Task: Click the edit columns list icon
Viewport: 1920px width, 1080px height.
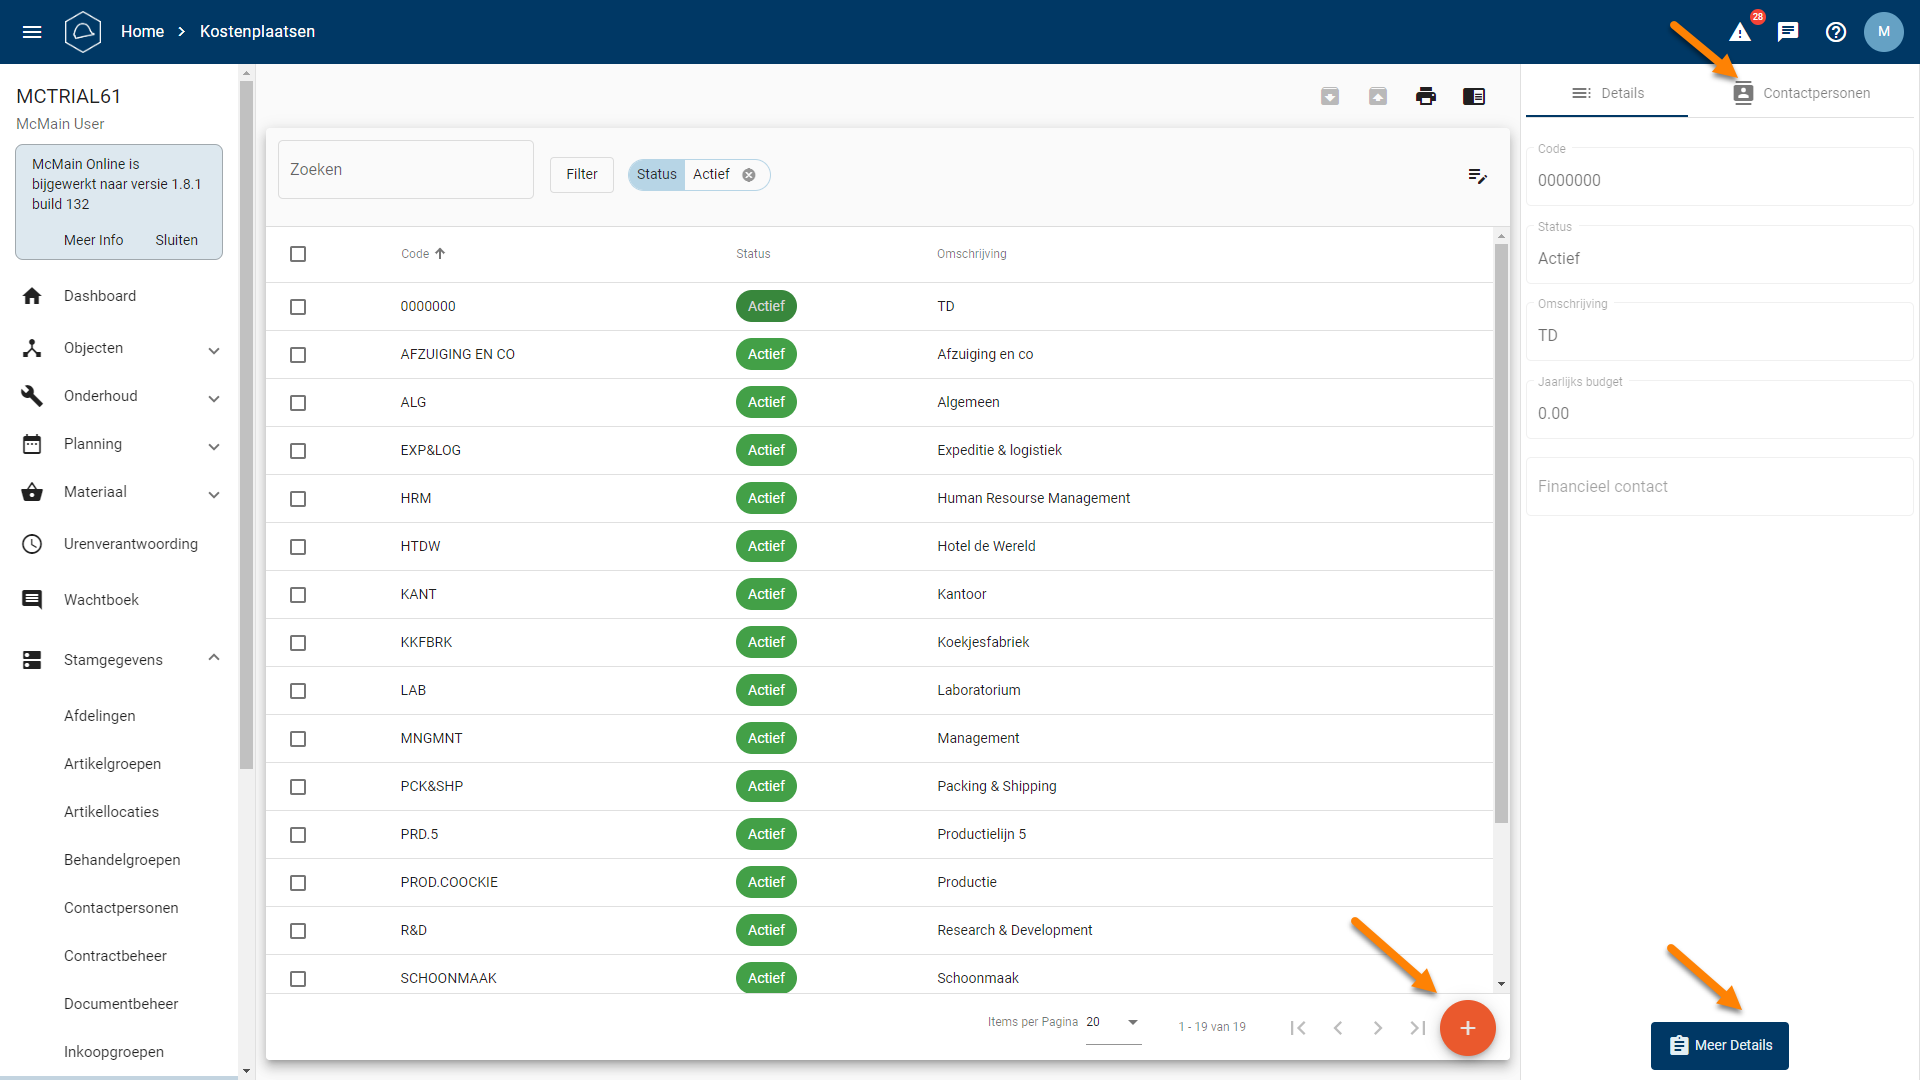Action: [x=1477, y=176]
